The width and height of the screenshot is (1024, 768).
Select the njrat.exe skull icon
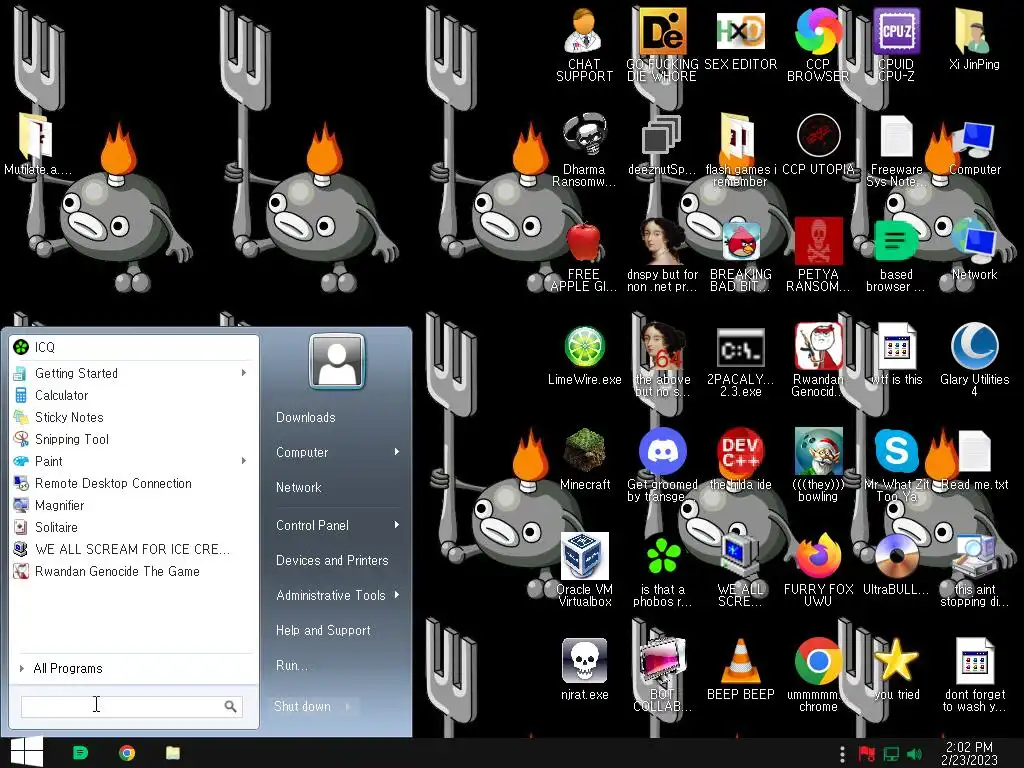coord(584,670)
